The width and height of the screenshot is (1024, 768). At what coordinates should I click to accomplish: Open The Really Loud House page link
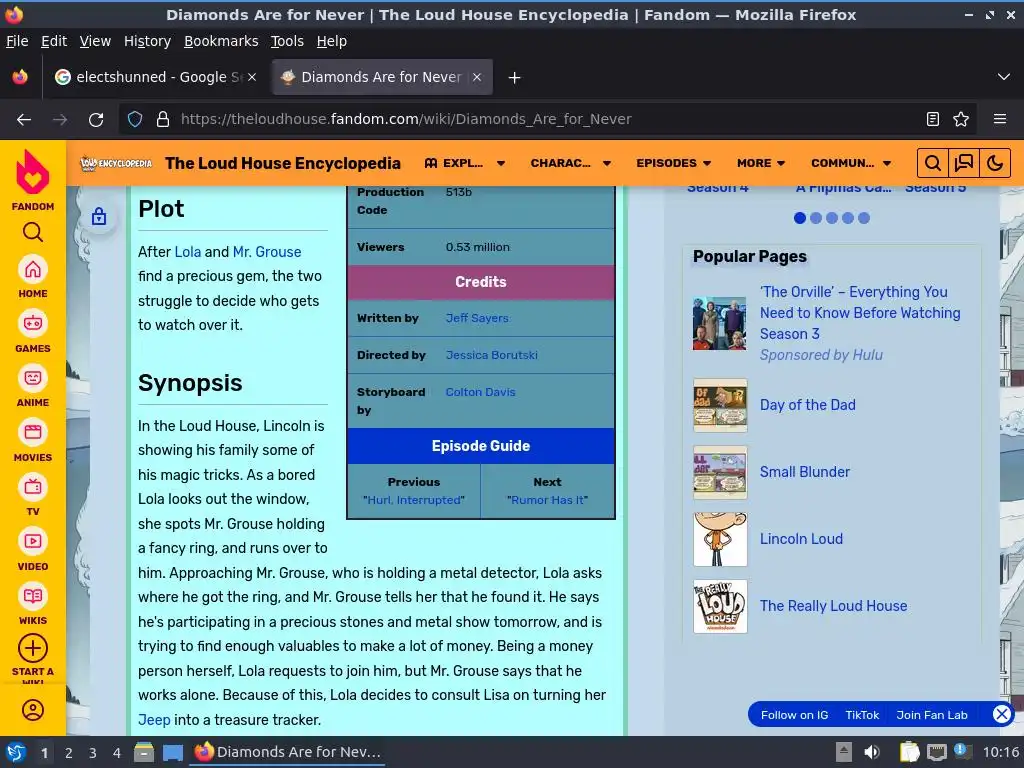(833, 606)
